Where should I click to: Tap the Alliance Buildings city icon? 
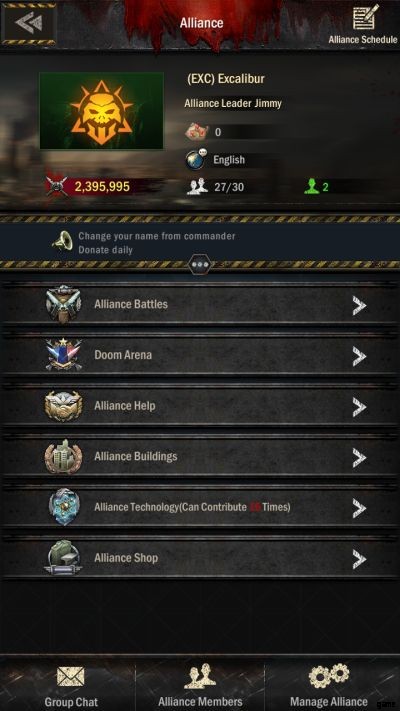click(x=63, y=456)
